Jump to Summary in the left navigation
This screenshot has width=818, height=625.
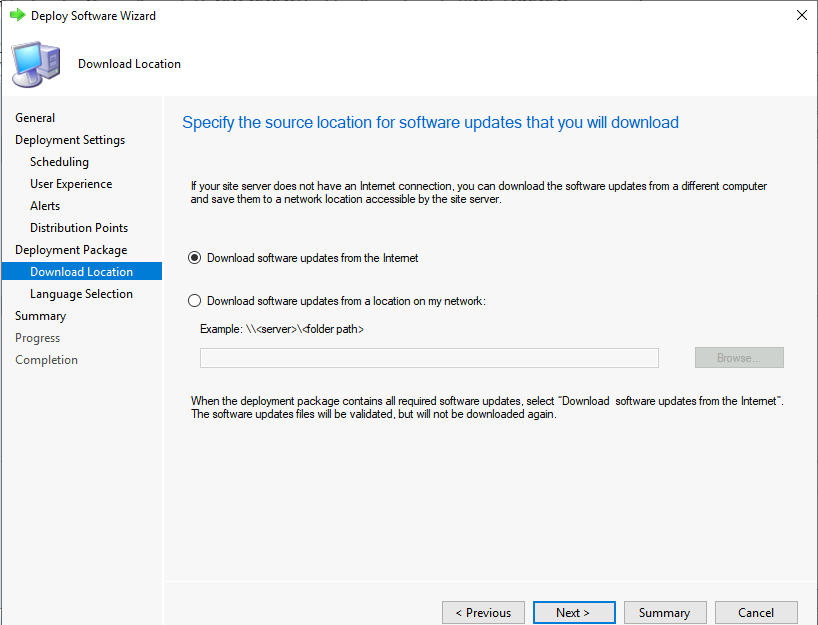[41, 316]
